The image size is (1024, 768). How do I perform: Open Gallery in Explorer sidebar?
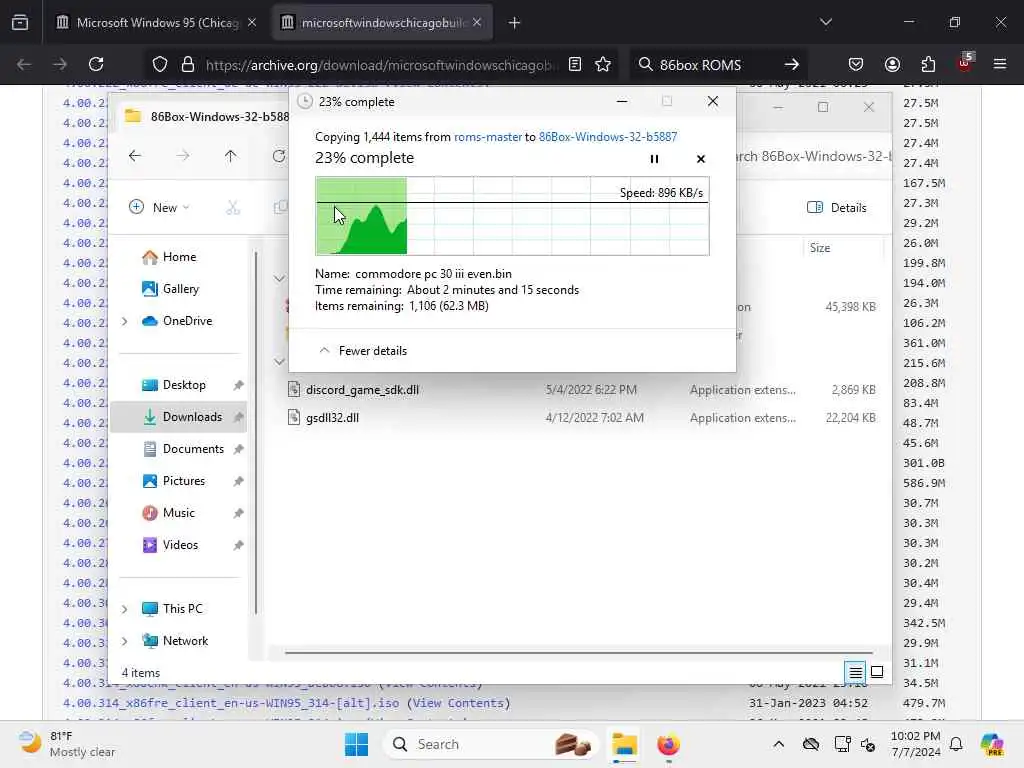pos(170,289)
